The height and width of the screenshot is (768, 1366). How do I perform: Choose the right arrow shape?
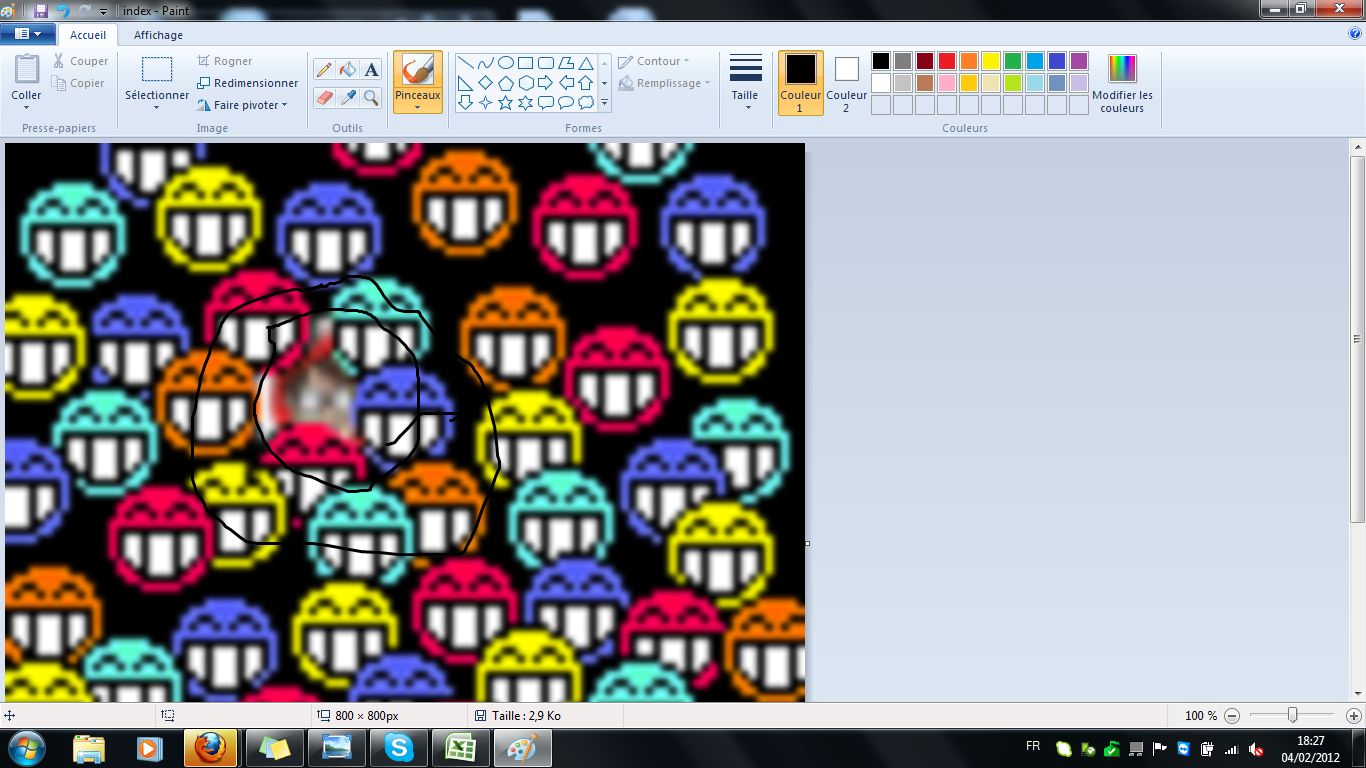pyautogui.click(x=545, y=83)
